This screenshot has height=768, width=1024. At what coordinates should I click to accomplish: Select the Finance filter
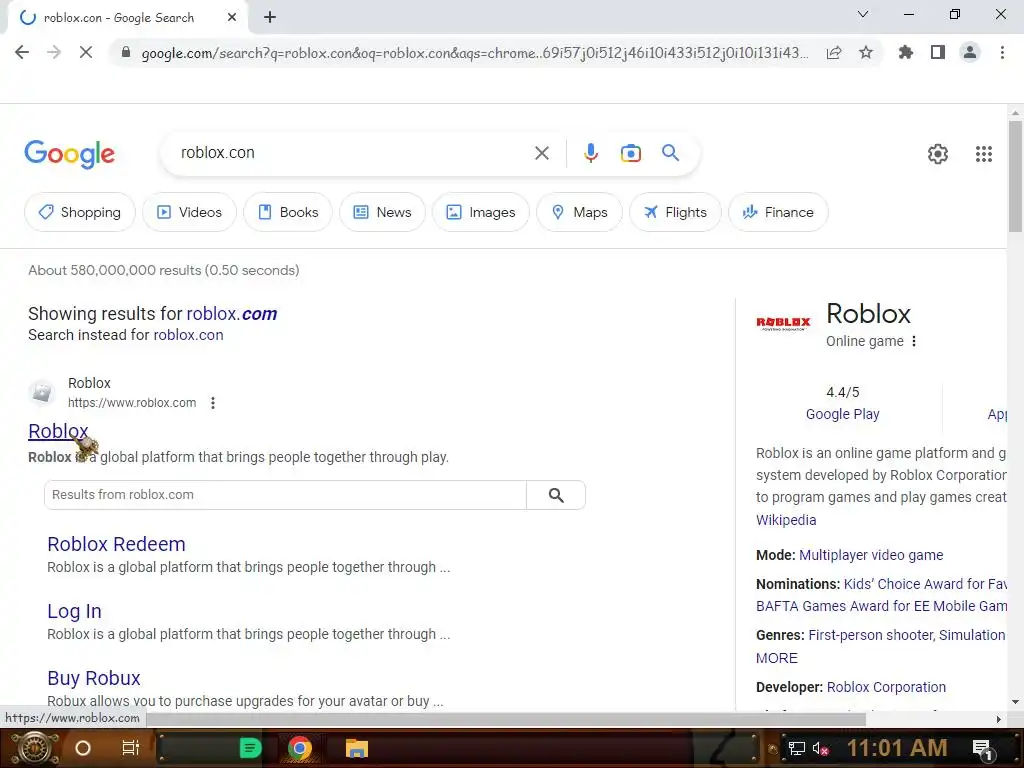pyautogui.click(x=778, y=212)
